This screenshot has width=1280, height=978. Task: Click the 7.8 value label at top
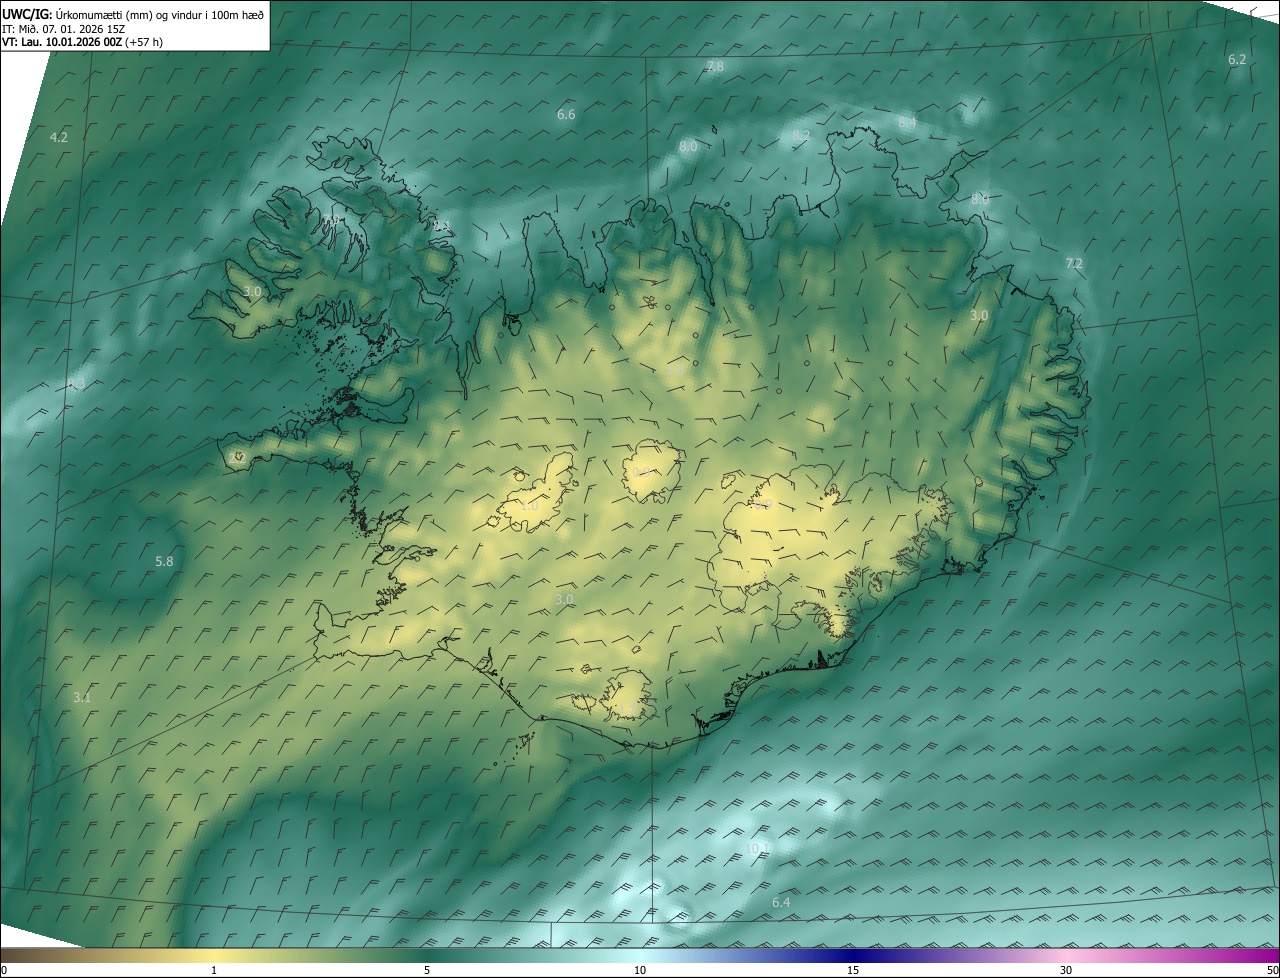(x=715, y=67)
